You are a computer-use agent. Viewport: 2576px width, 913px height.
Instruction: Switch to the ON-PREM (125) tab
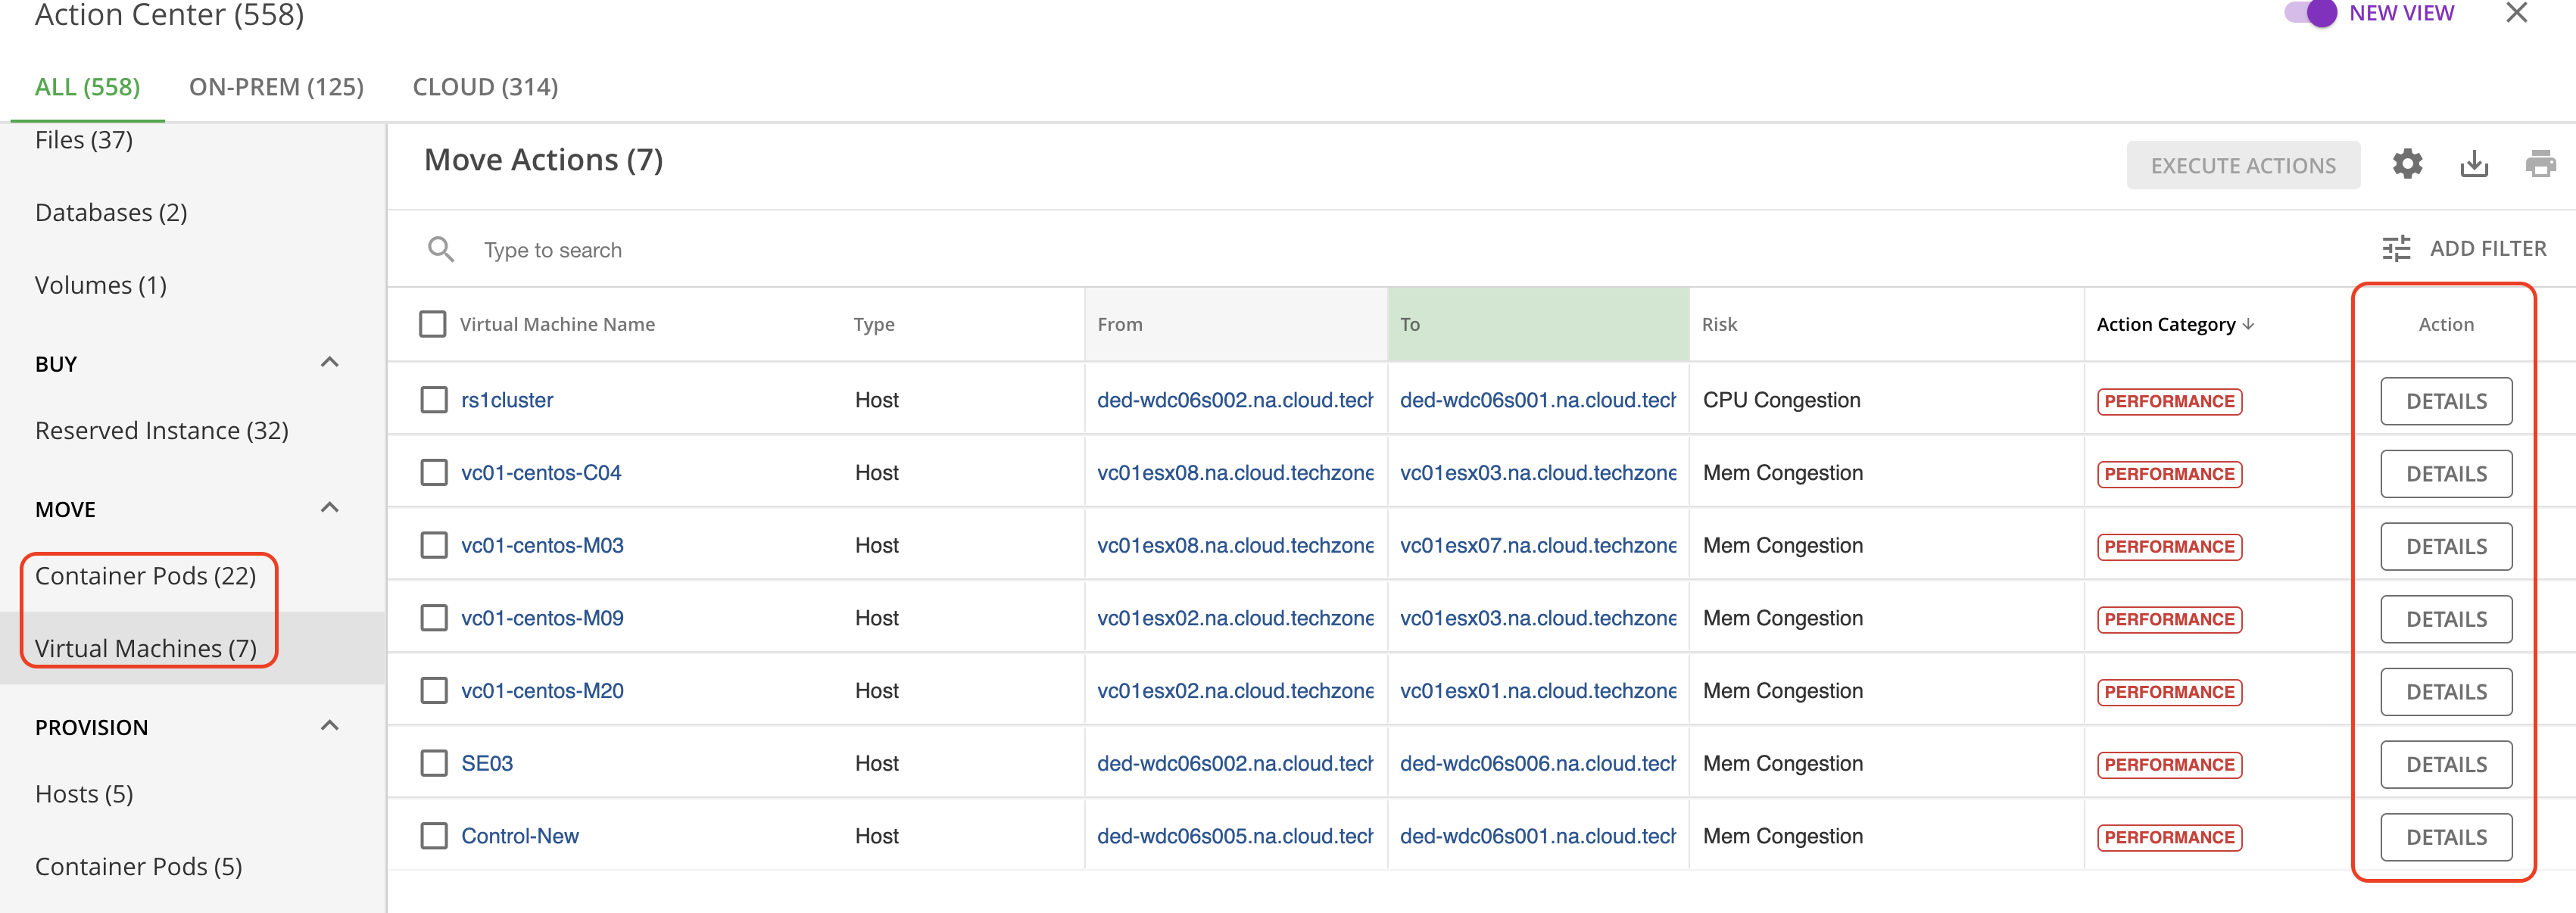point(276,87)
